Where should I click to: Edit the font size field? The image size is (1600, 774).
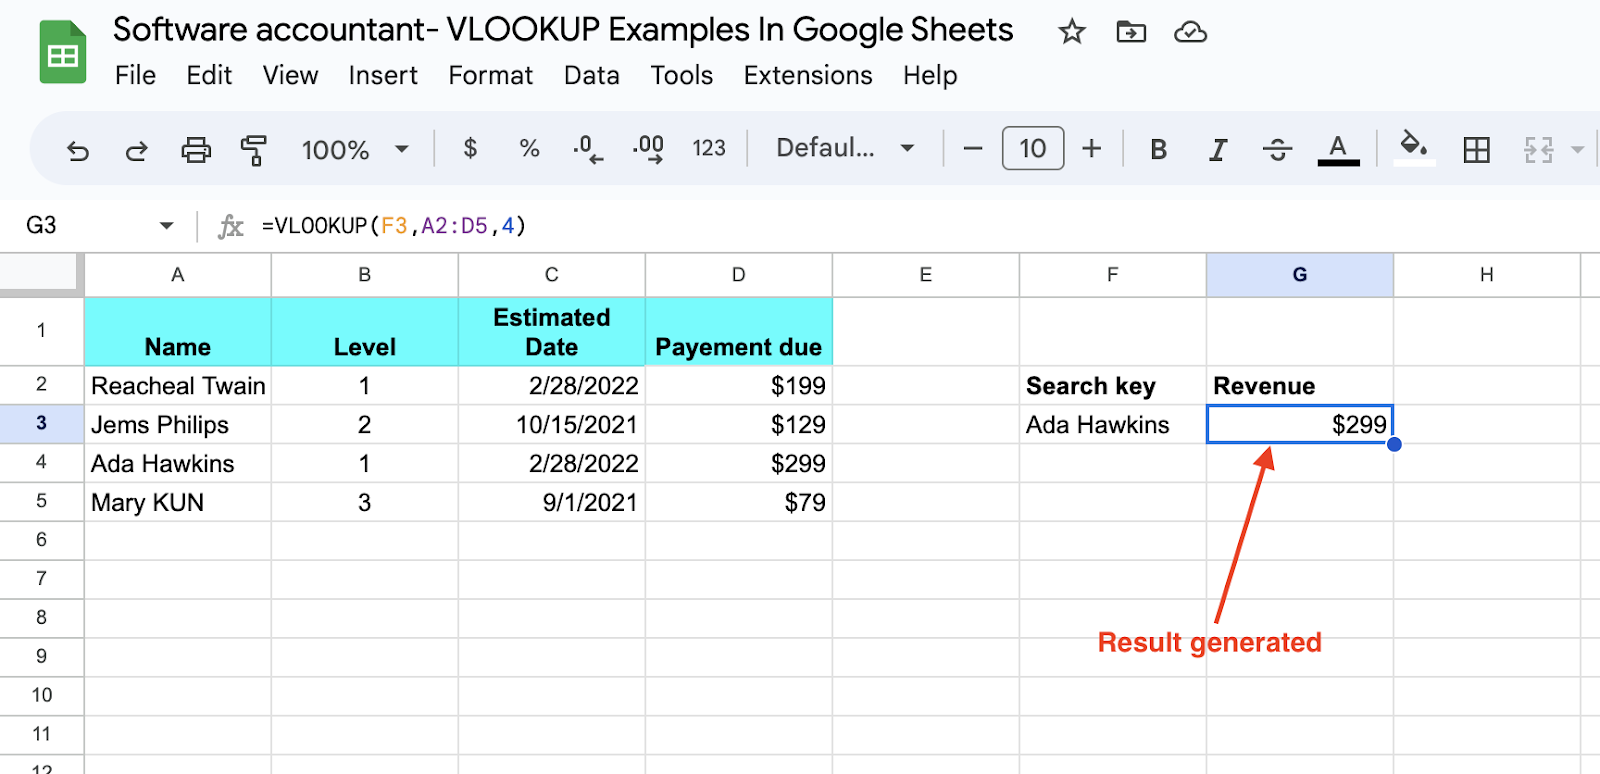pos(1033,149)
